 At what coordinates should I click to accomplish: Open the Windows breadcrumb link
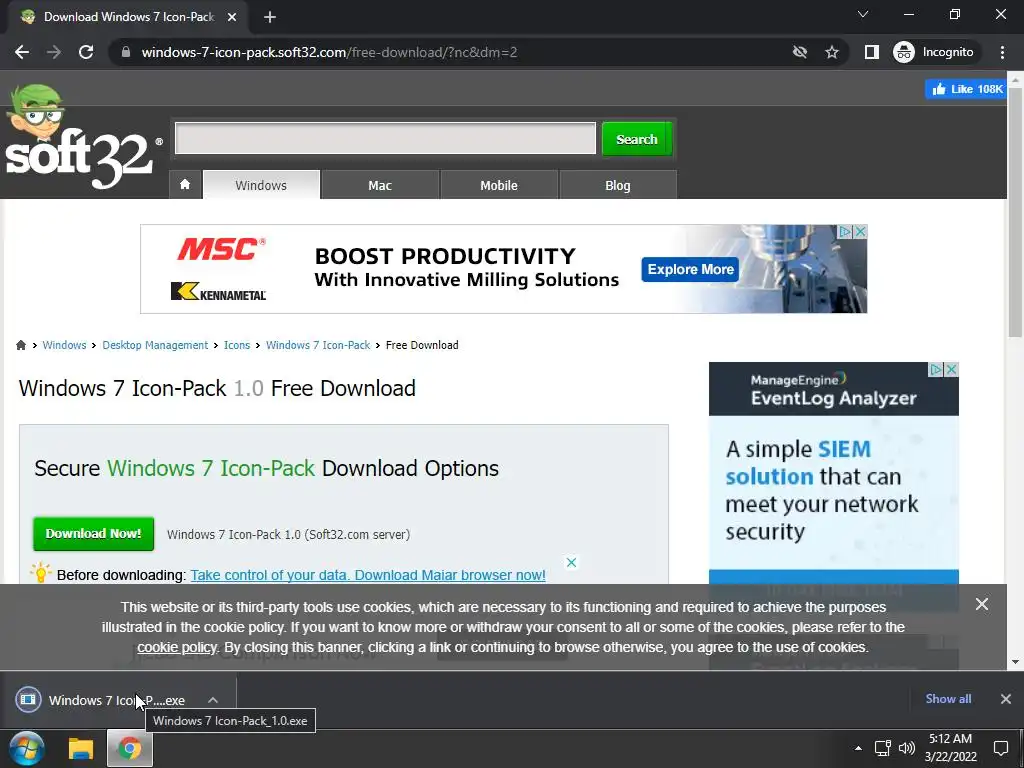[64, 345]
